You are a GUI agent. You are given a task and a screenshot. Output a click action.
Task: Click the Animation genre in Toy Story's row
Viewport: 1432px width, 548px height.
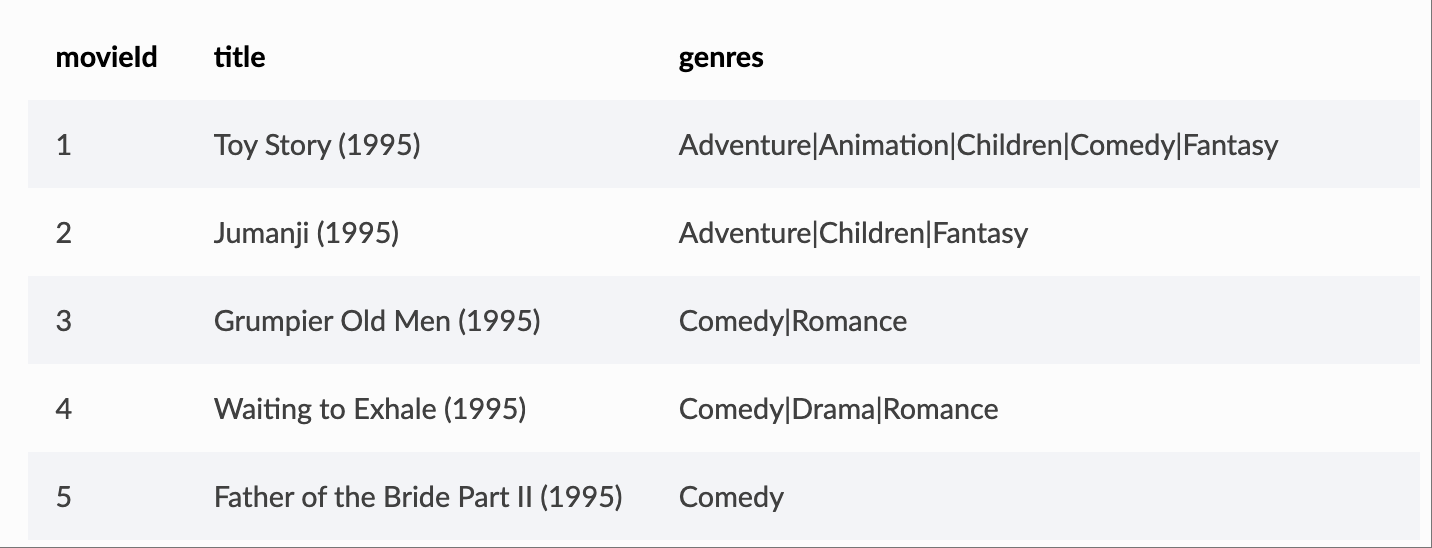point(883,145)
